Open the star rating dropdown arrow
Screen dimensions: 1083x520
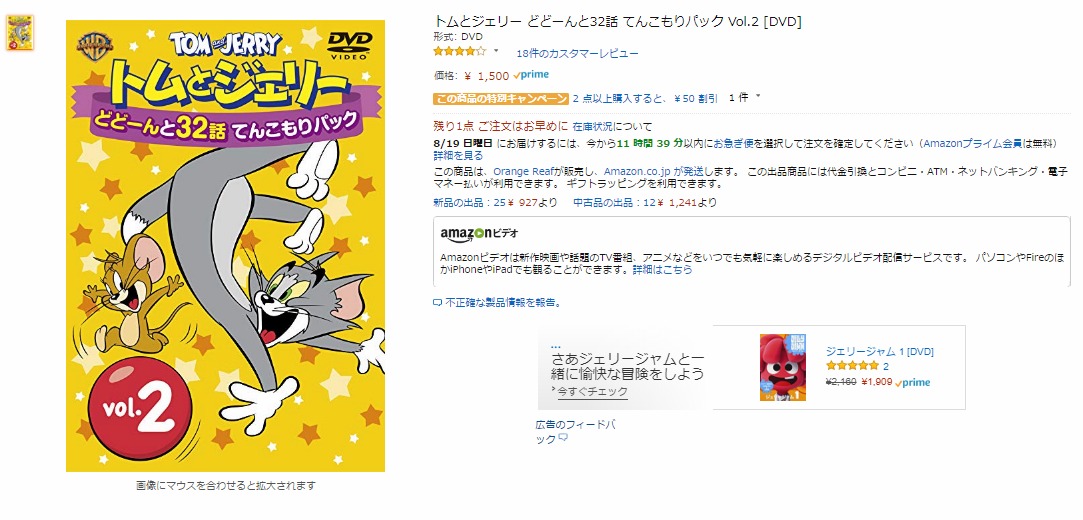point(496,50)
